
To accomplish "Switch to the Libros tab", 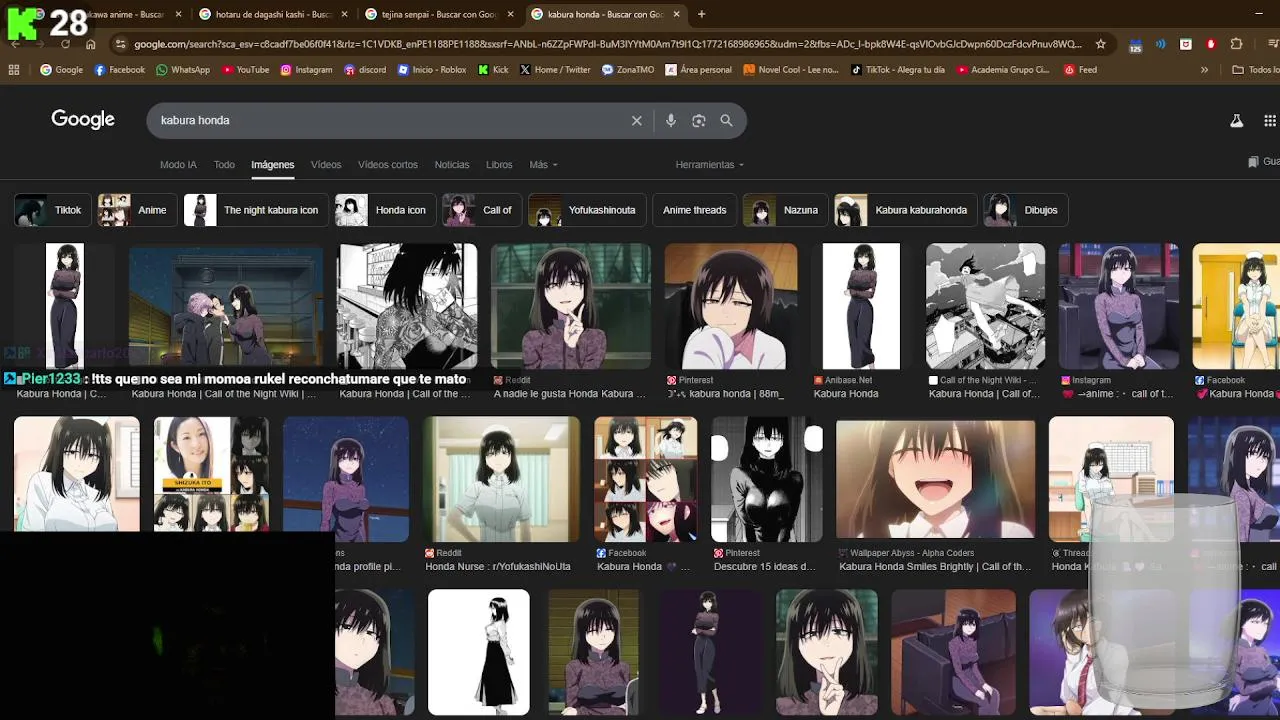I will pyautogui.click(x=499, y=165).
